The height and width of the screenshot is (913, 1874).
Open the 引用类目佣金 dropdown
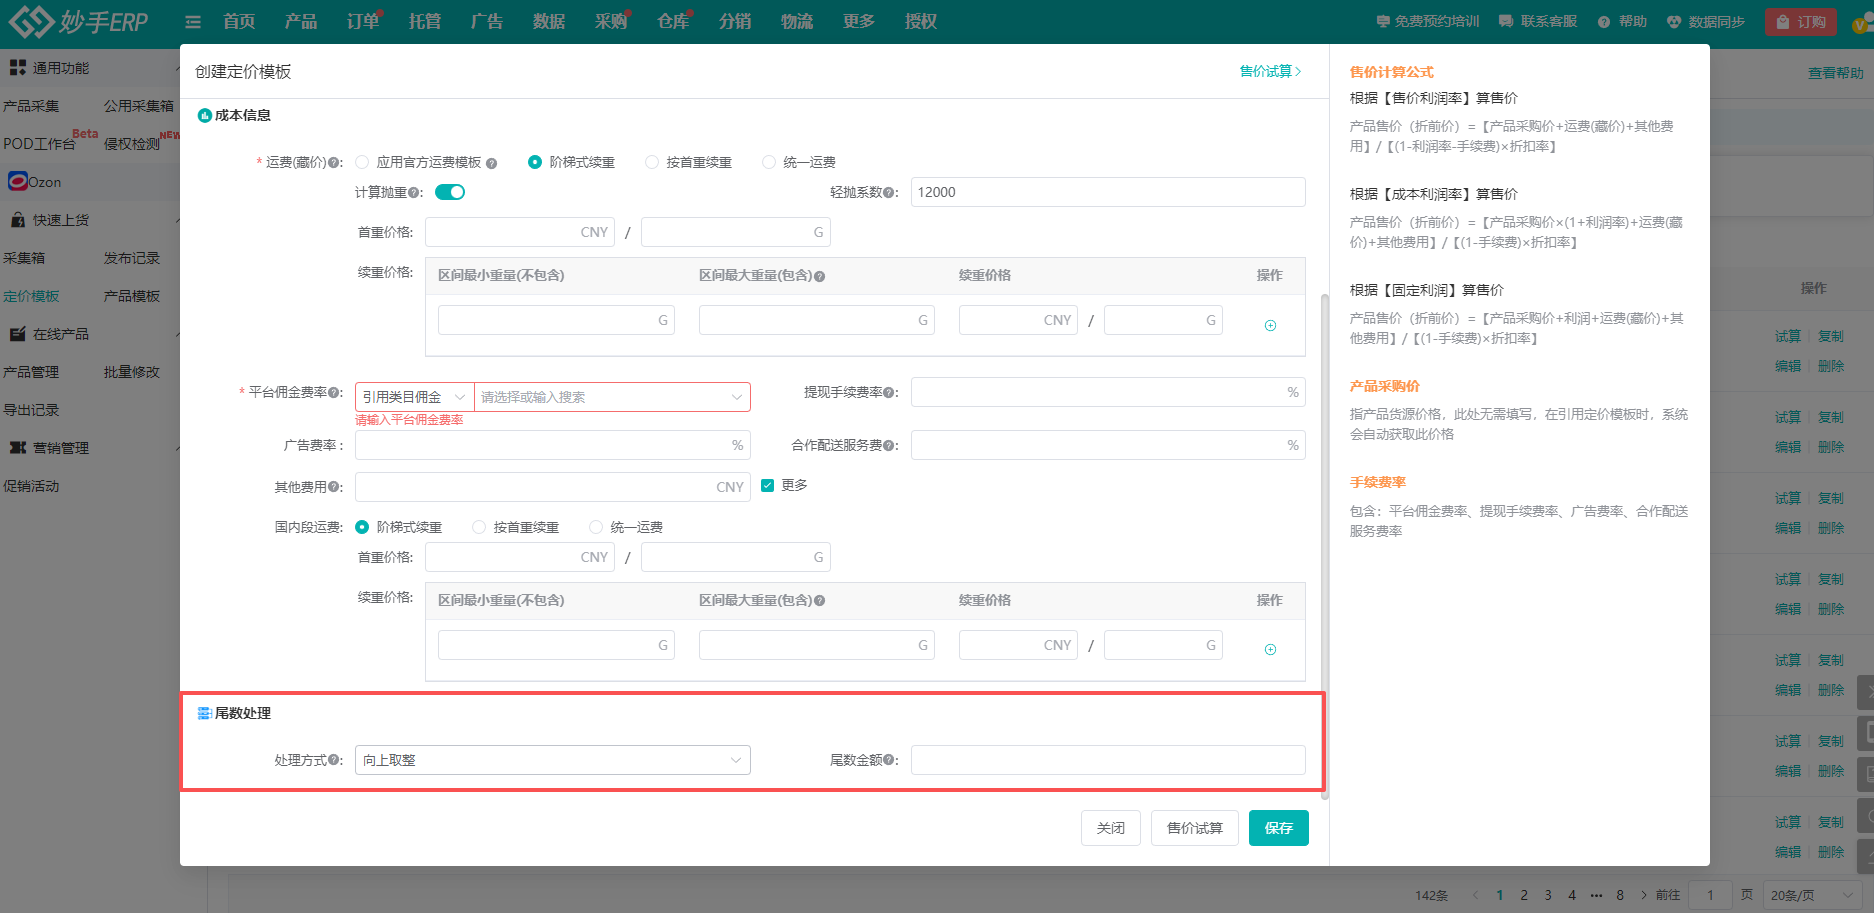point(414,397)
